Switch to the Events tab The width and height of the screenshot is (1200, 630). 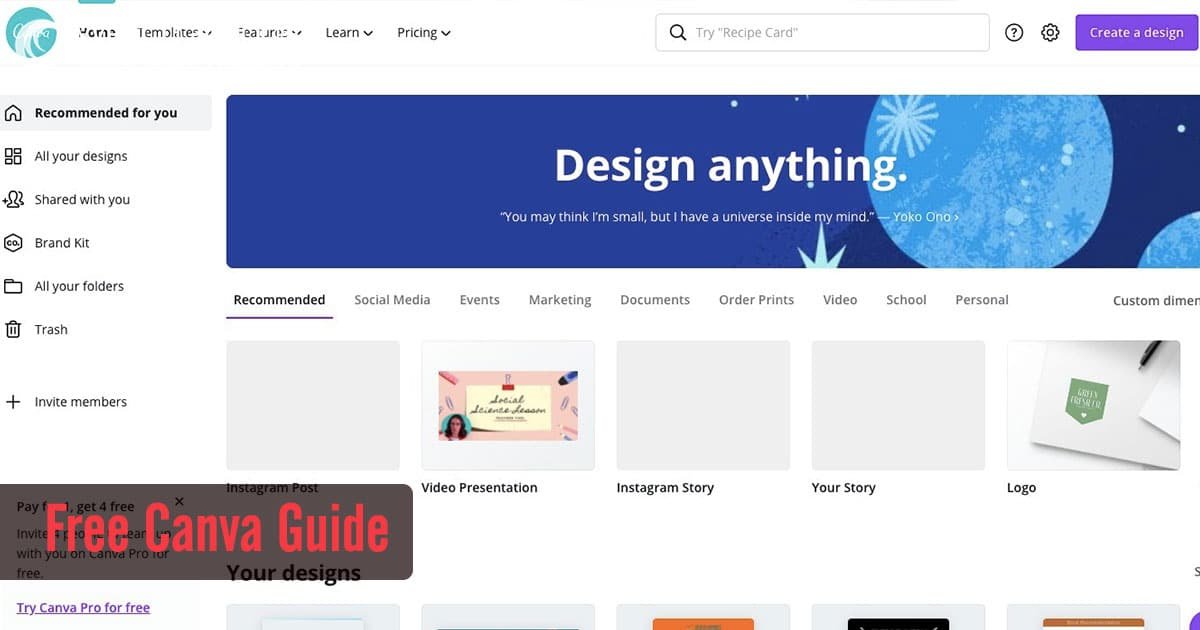coord(479,300)
